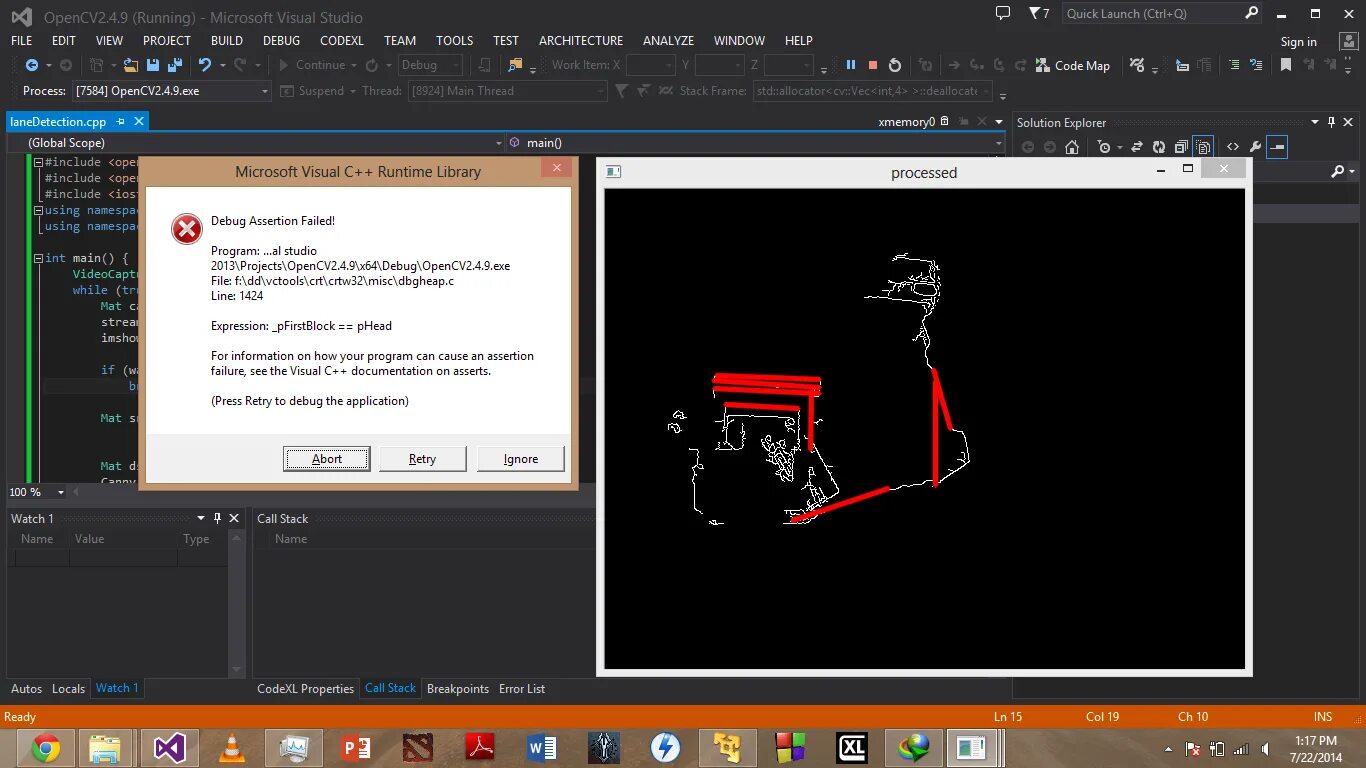This screenshot has height=768, width=1366.
Task: Open the ARCHITECTURE menu
Action: coord(580,41)
